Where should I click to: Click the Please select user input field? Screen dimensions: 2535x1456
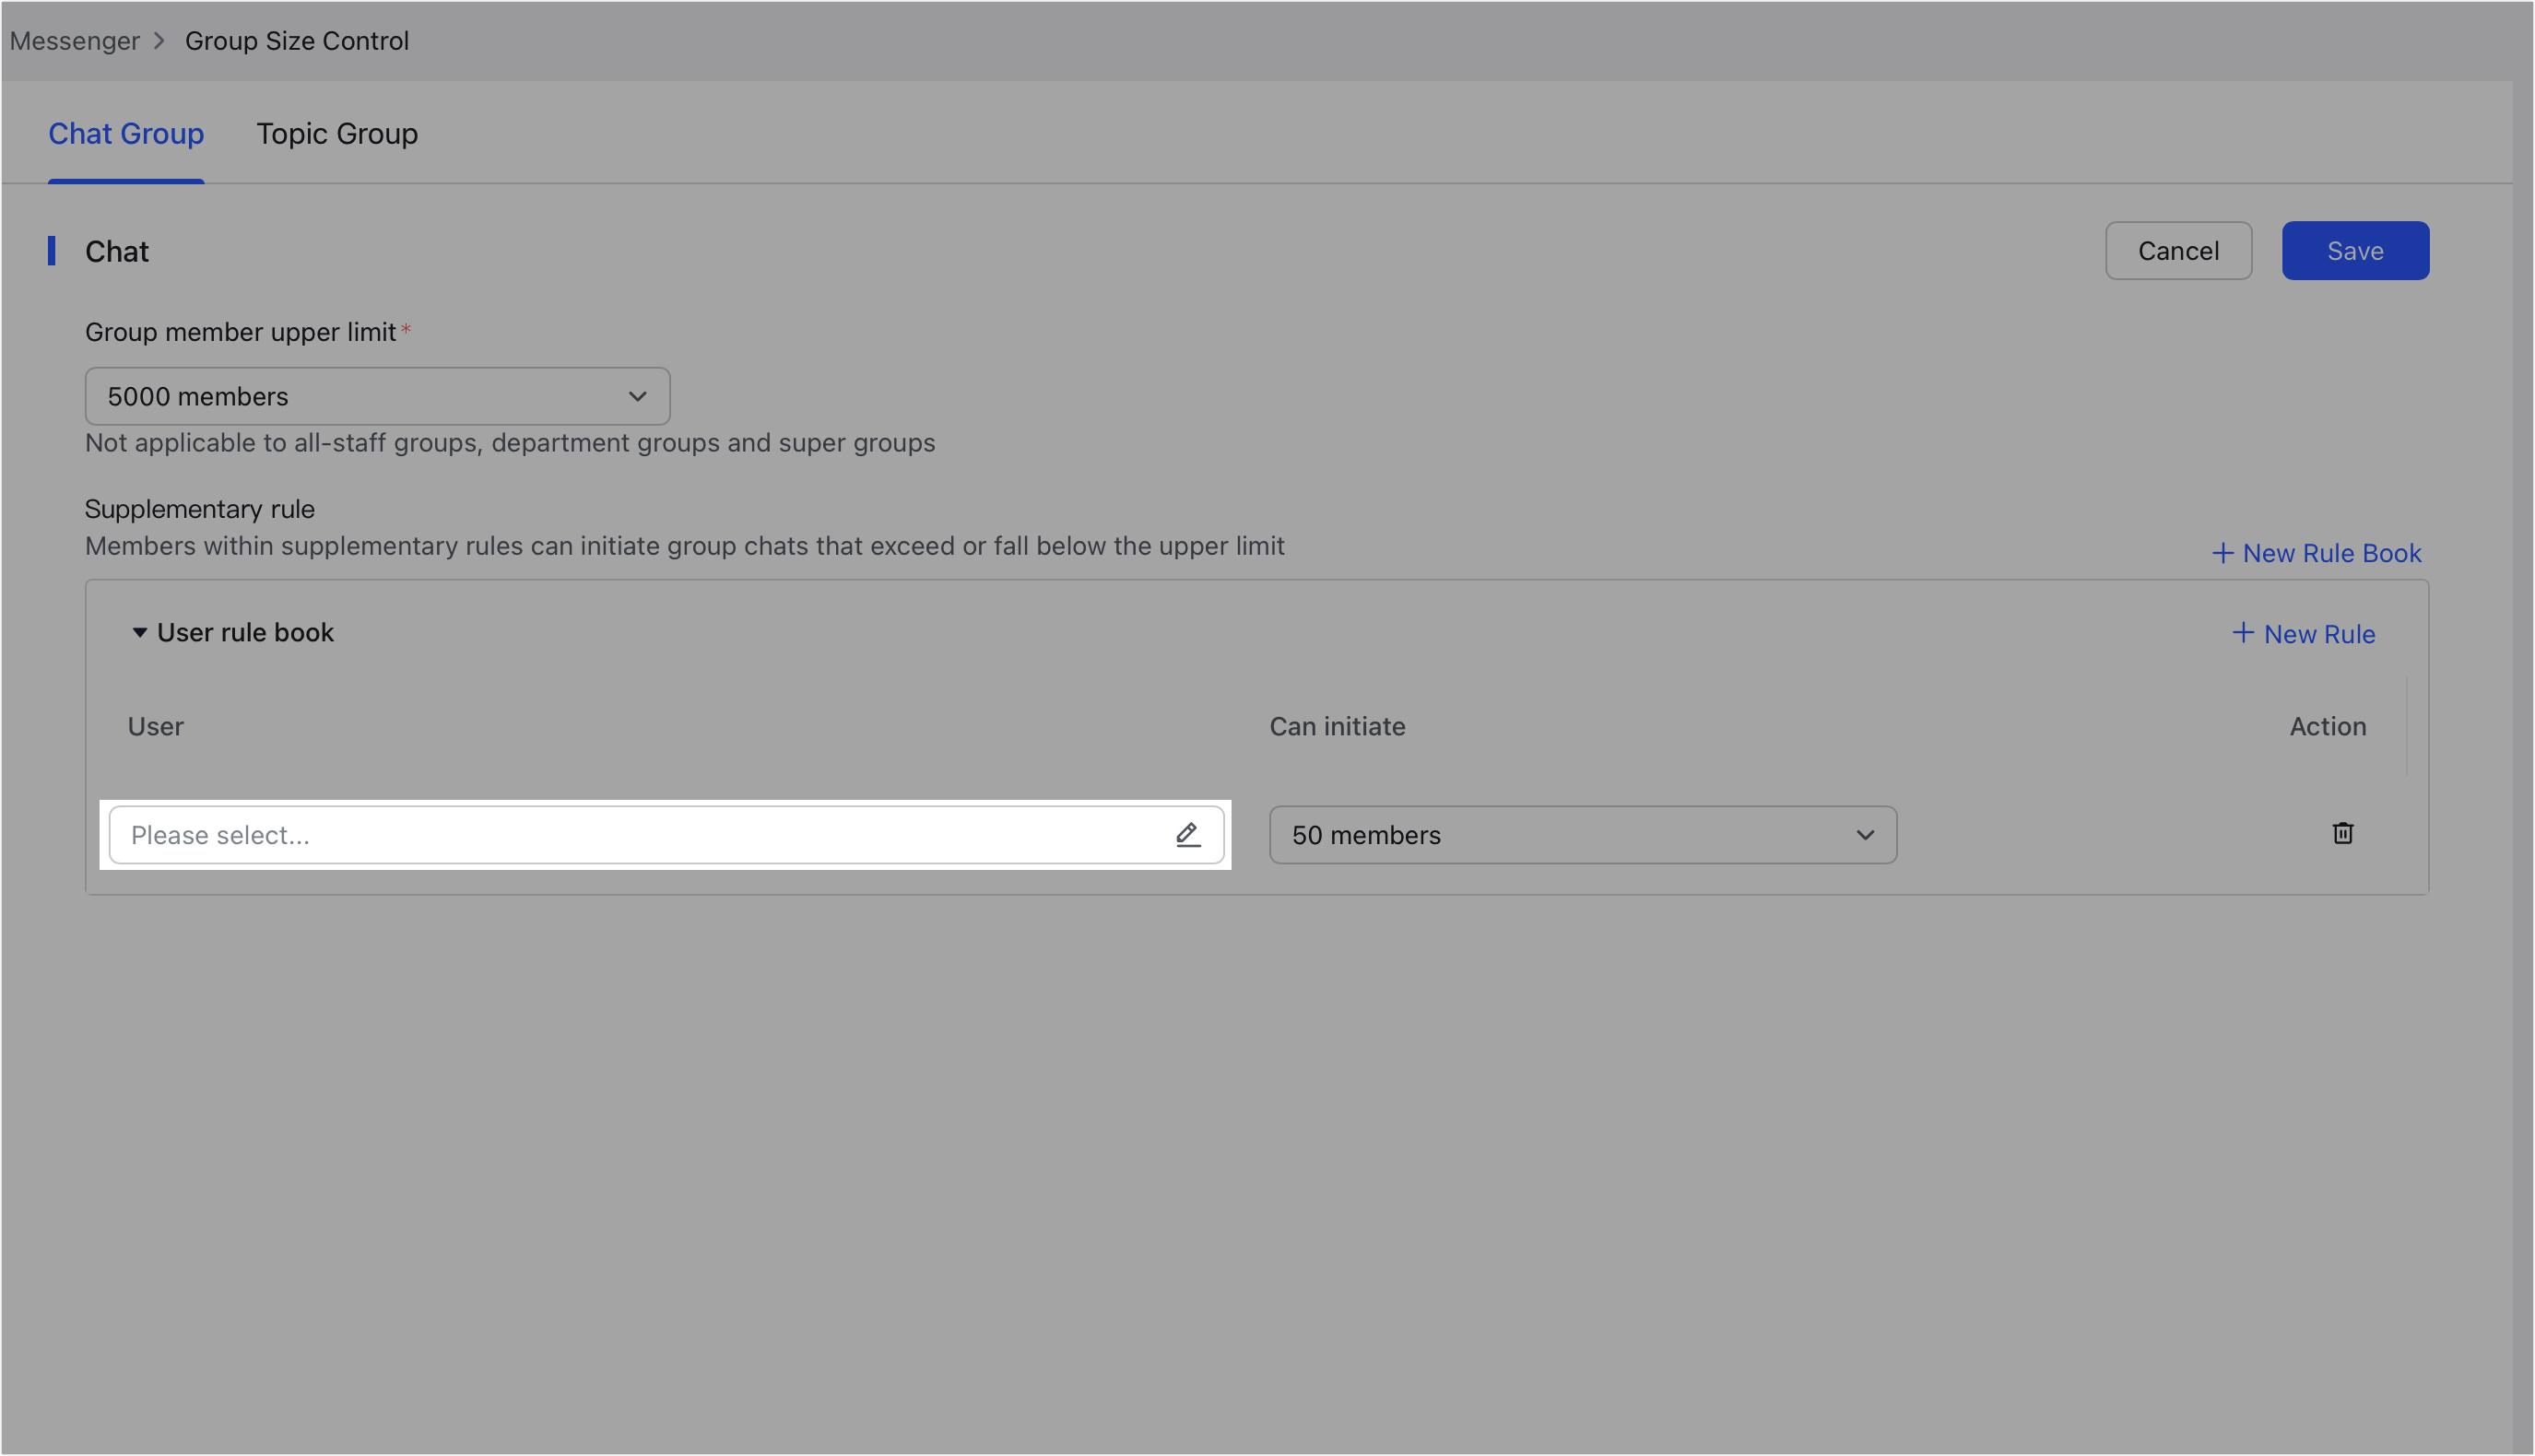(600, 834)
